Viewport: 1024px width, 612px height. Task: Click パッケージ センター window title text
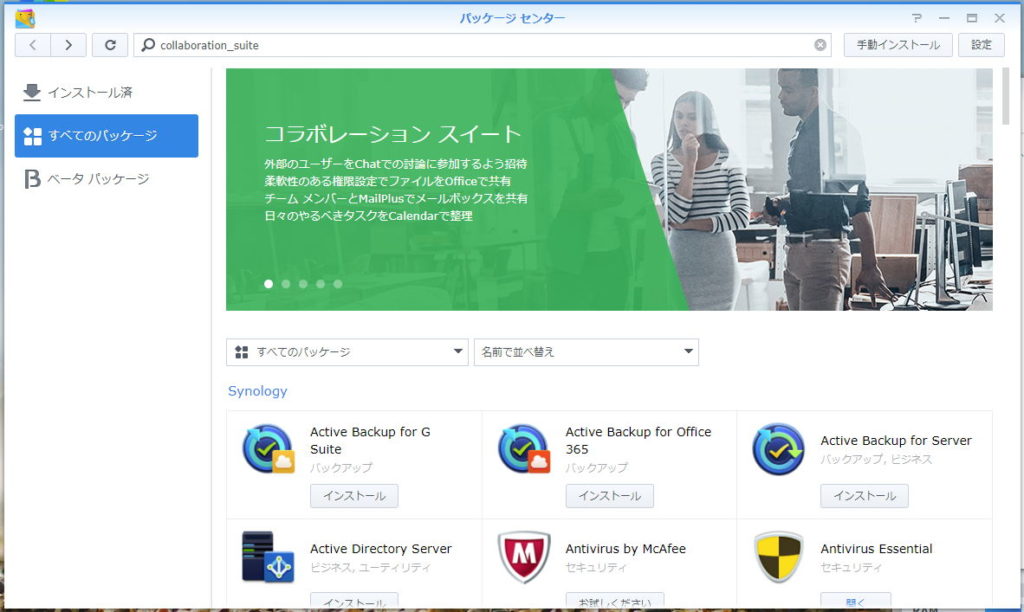coord(512,18)
